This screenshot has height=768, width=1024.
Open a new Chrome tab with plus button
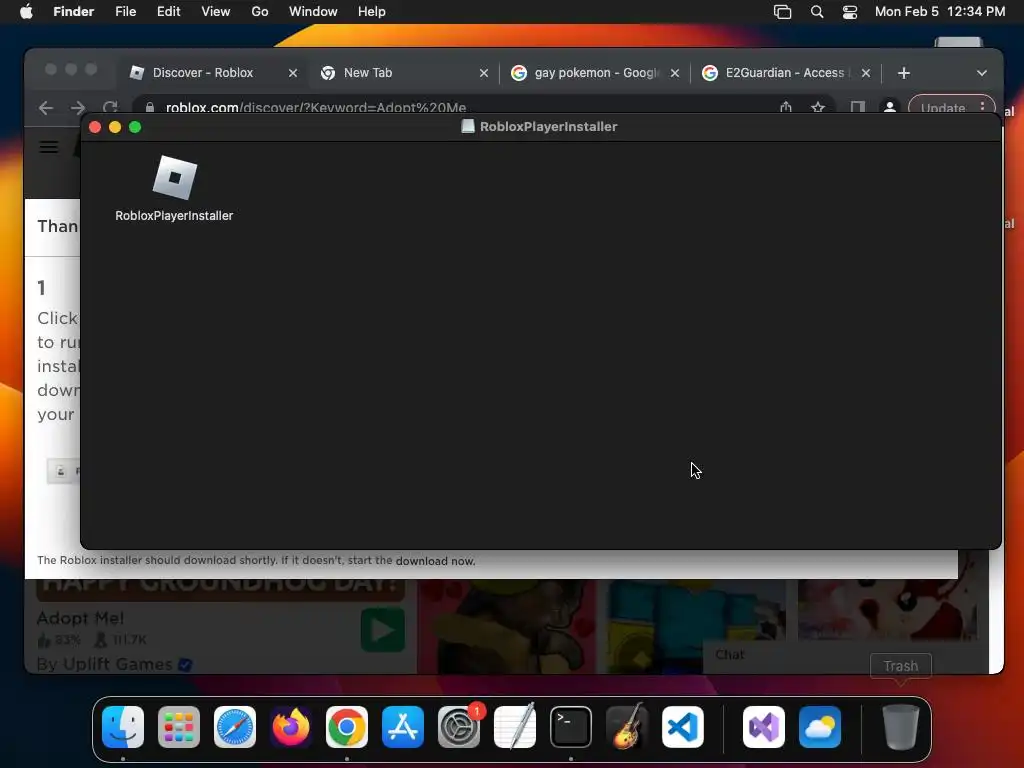(904, 73)
